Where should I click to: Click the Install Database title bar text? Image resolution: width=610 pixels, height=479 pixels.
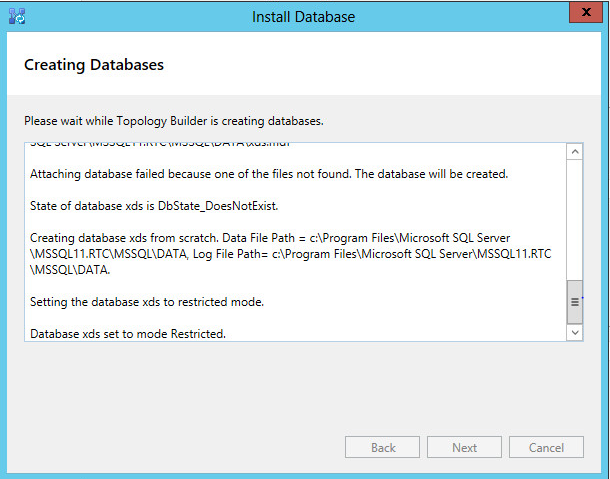(x=304, y=17)
